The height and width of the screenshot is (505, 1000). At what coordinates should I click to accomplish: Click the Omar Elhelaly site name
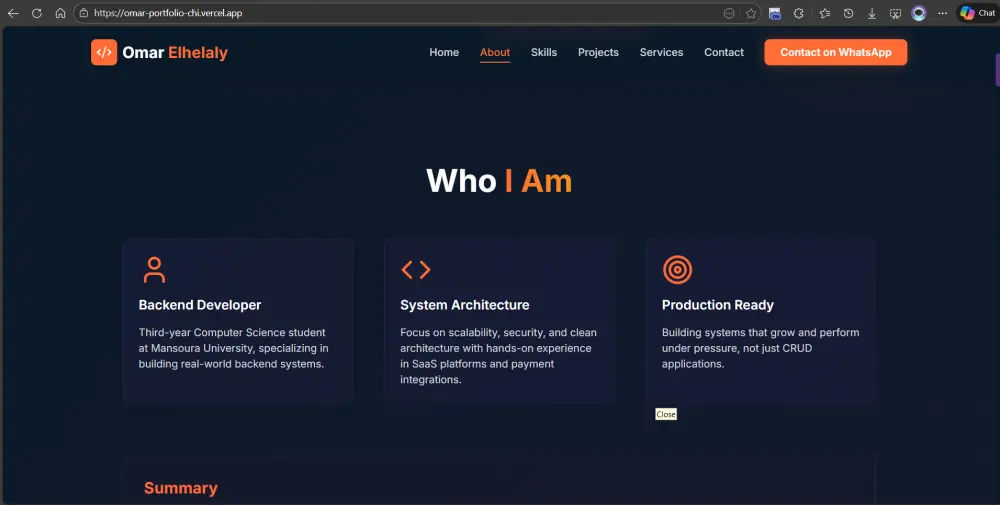point(175,52)
